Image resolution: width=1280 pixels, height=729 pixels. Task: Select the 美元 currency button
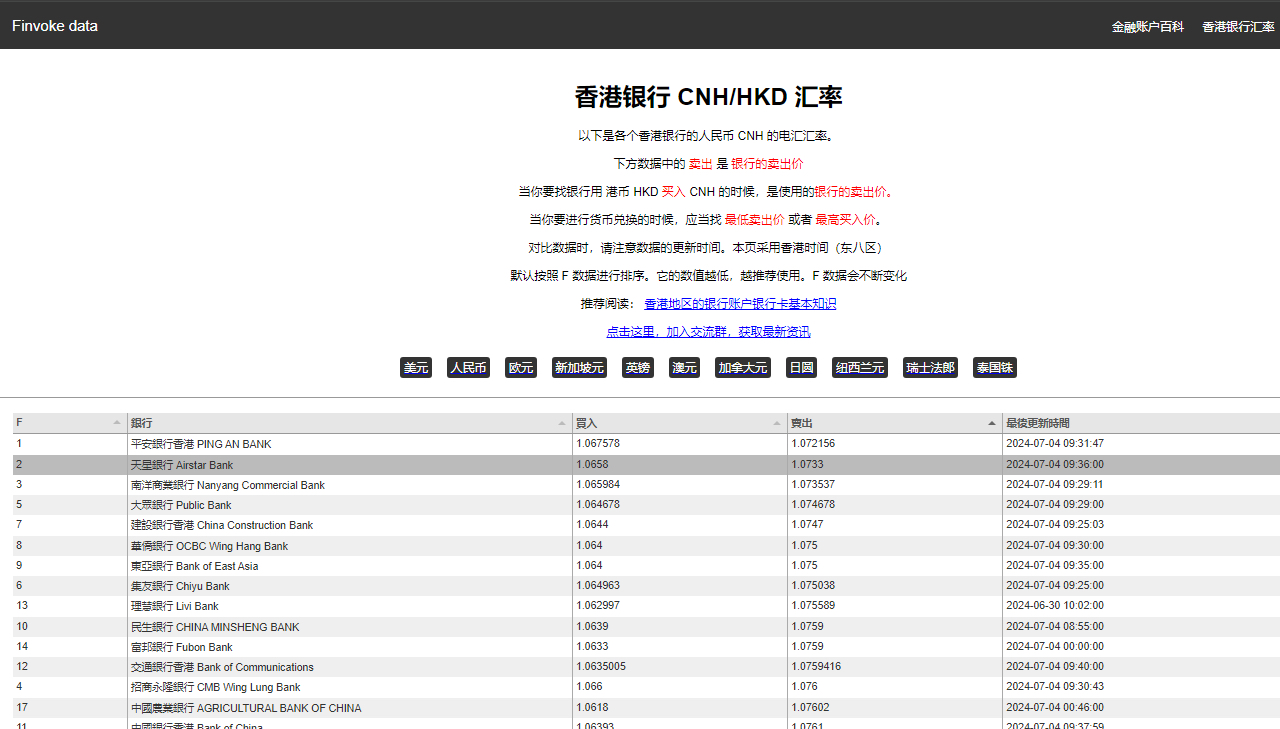tap(416, 368)
